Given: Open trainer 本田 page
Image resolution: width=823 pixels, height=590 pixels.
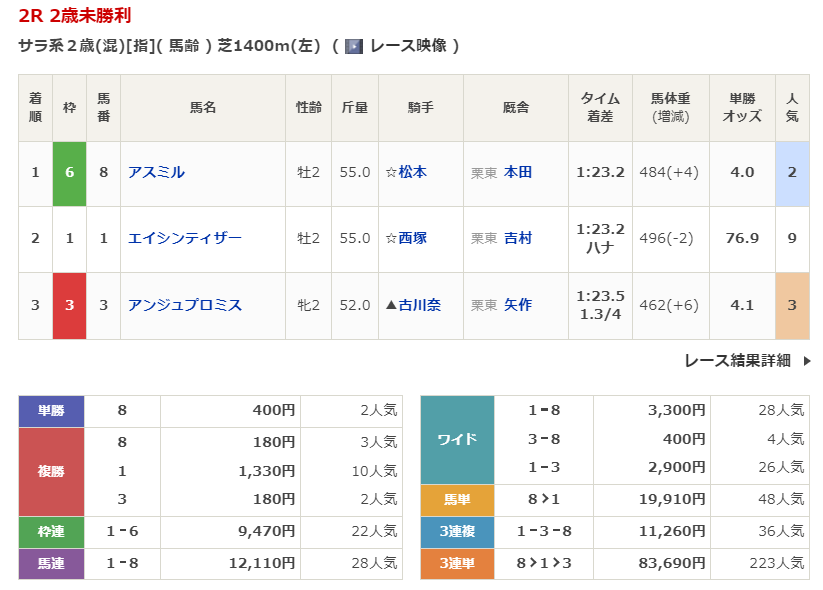Looking at the screenshot, I should pos(518,172).
